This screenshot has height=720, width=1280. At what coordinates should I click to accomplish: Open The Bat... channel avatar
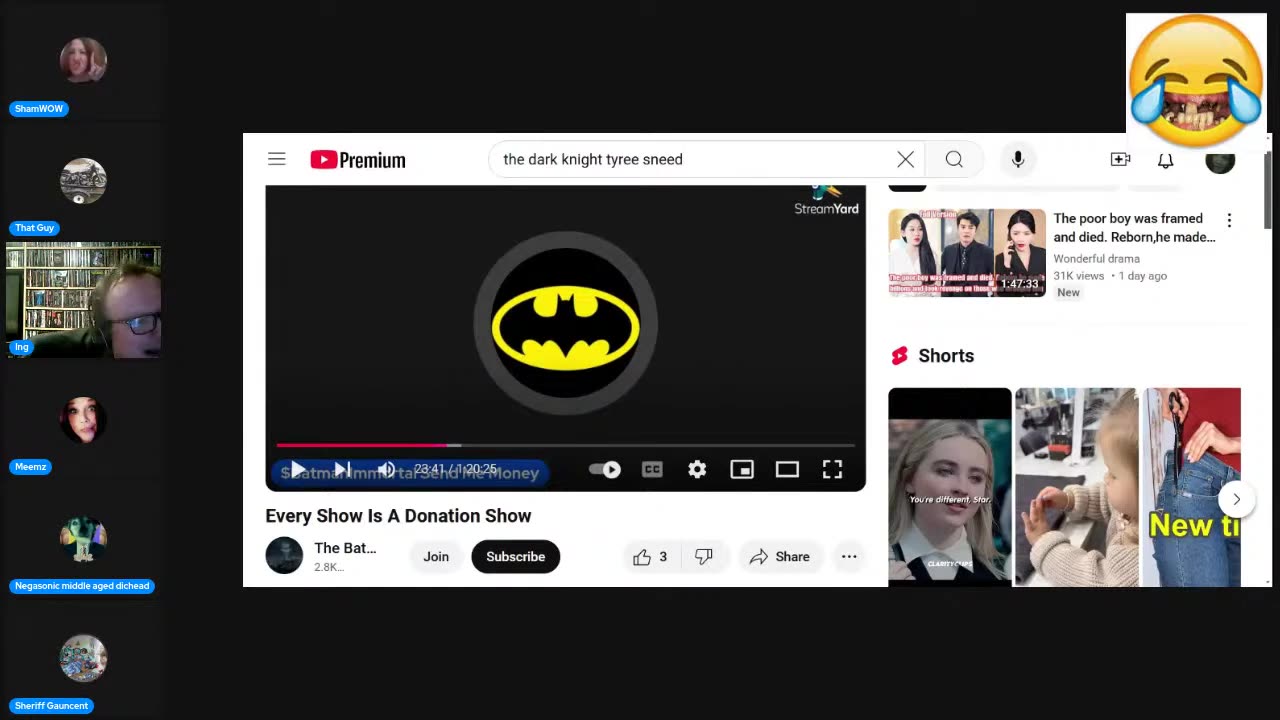point(284,556)
